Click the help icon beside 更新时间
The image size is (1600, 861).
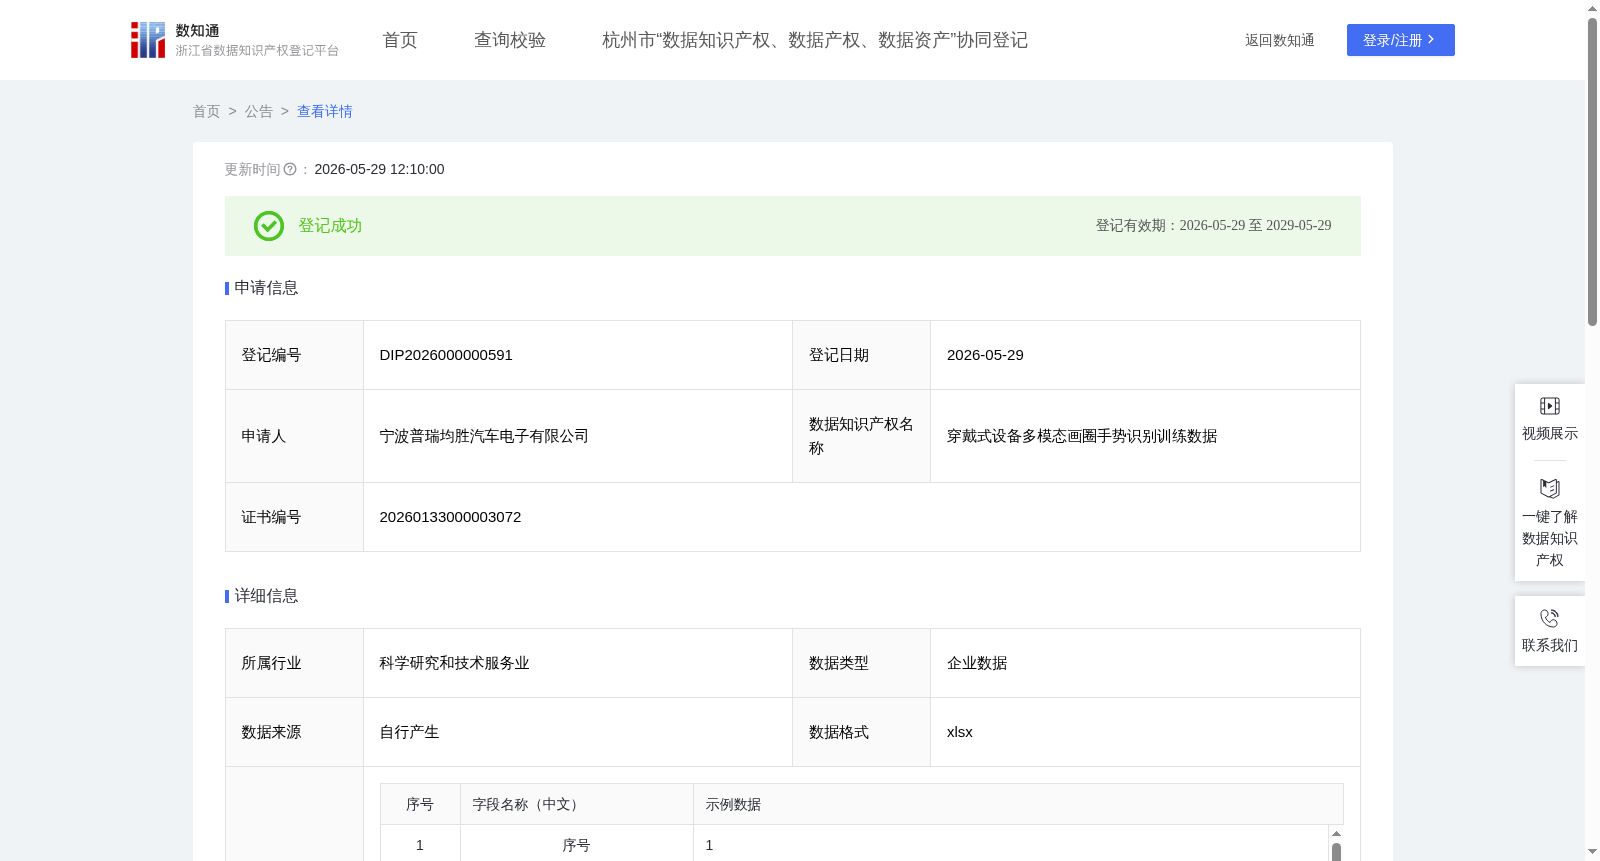click(290, 169)
